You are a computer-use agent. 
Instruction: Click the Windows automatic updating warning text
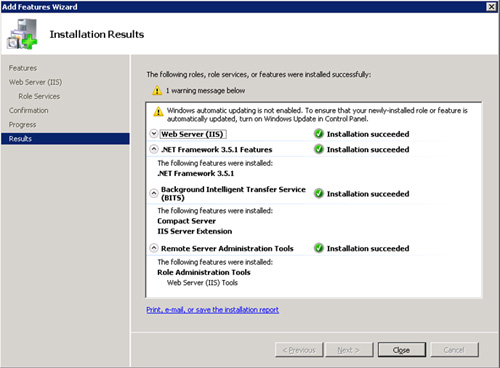(317, 115)
